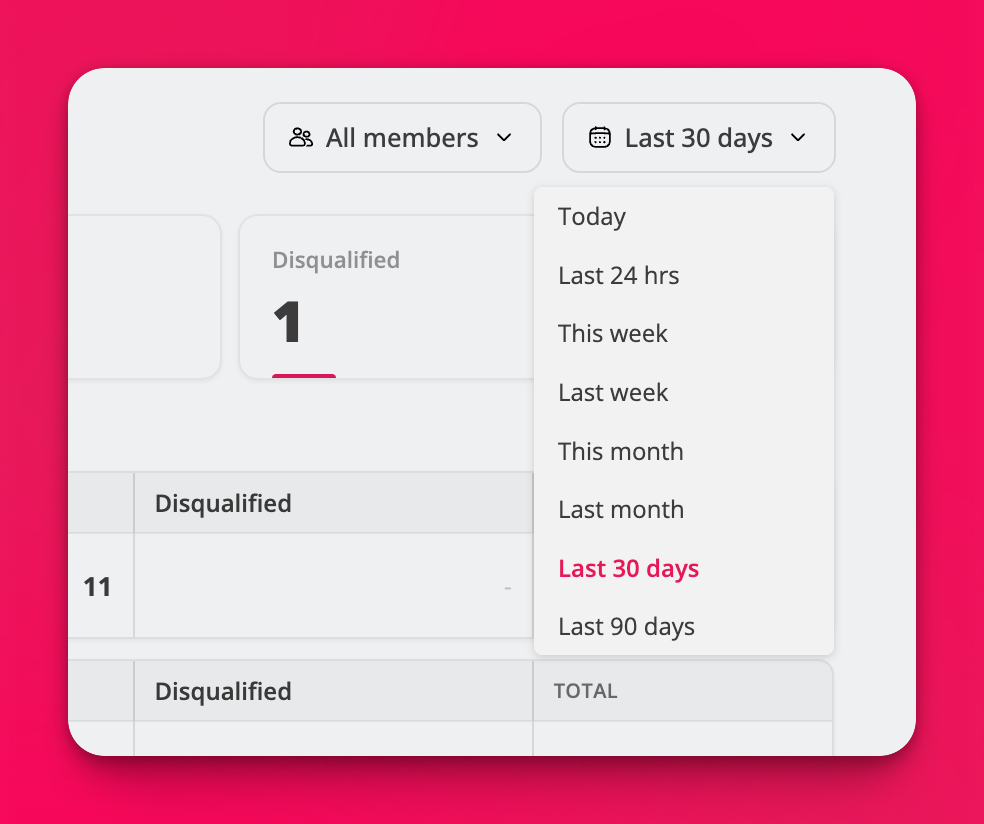Click the highlighted Last 30 days option

click(x=629, y=569)
